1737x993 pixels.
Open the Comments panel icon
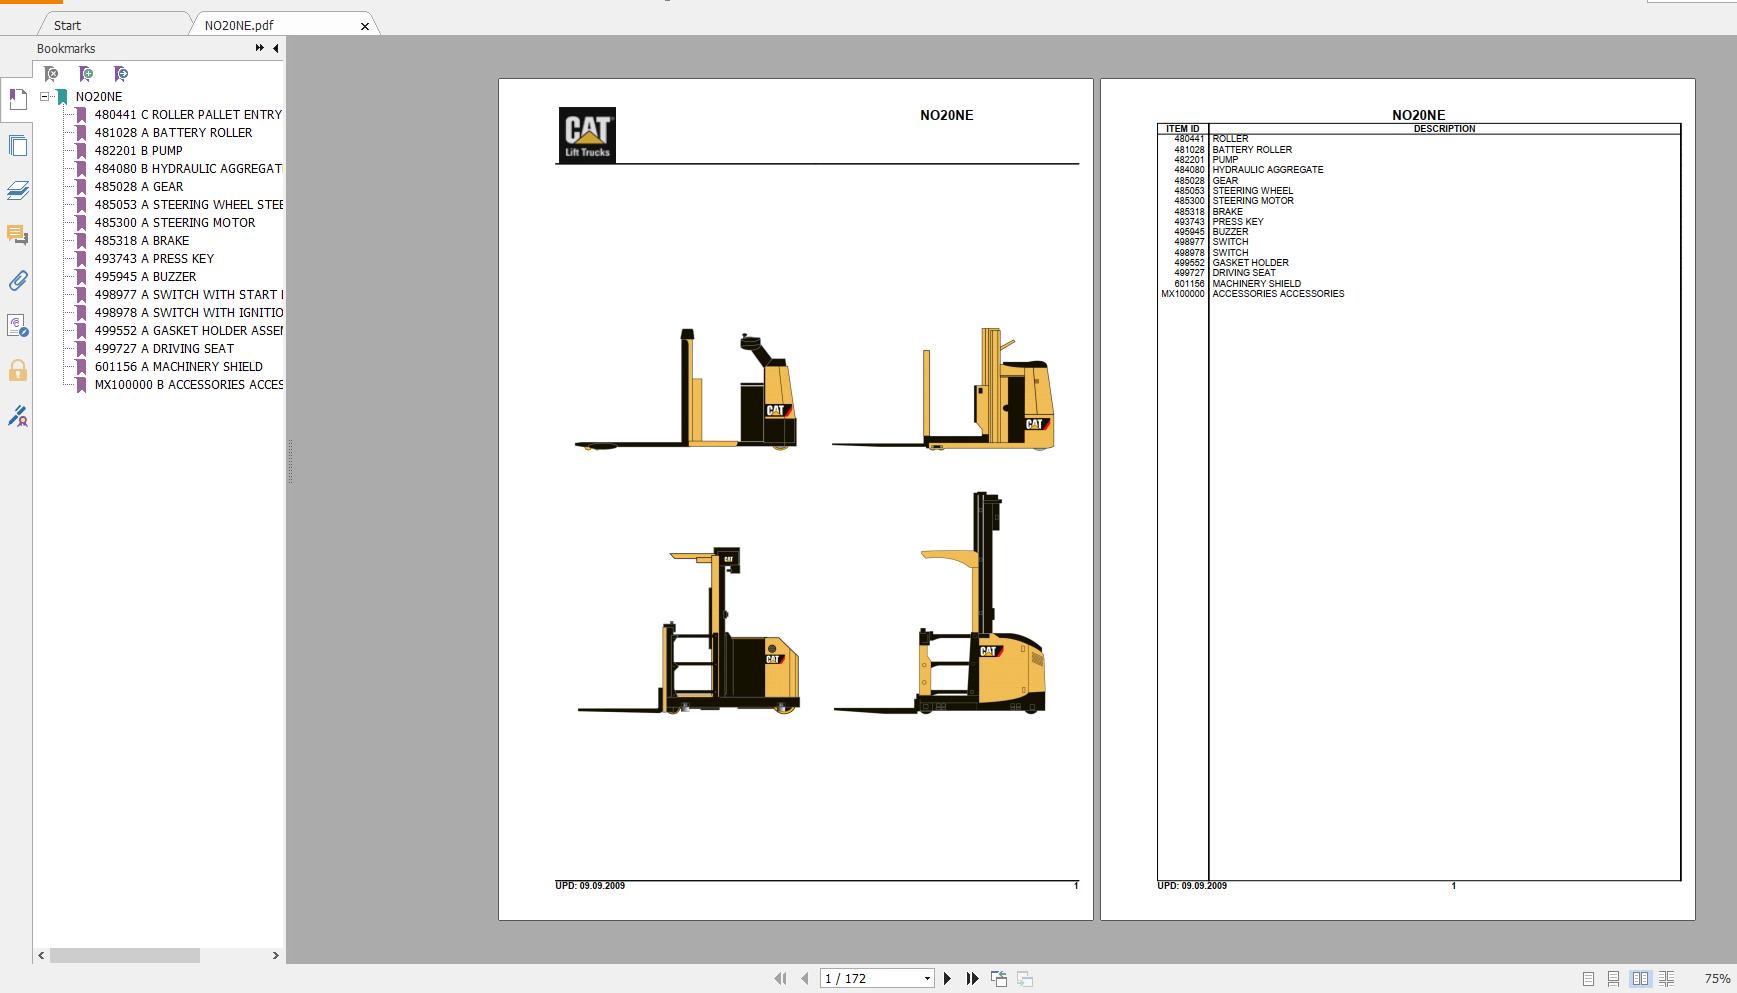point(17,235)
